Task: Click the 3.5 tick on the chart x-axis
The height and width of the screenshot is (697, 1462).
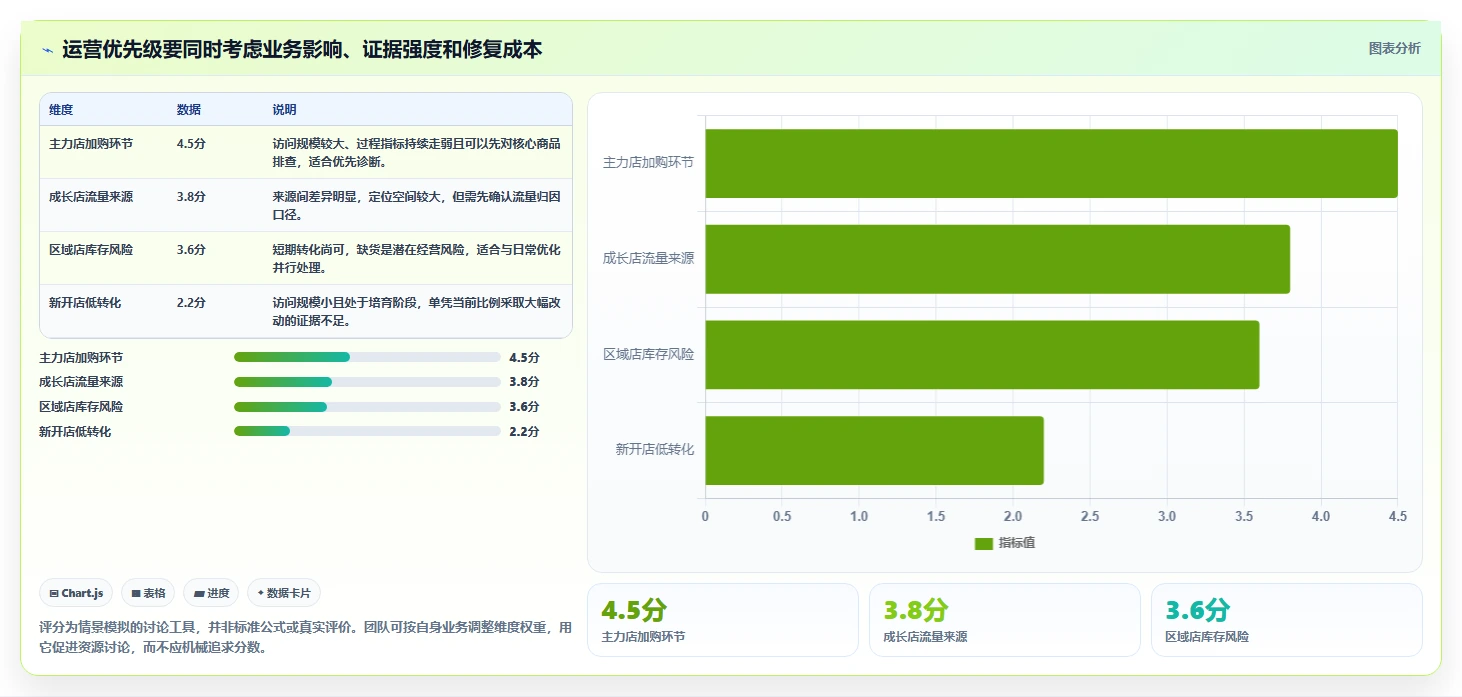Action: [x=1244, y=516]
